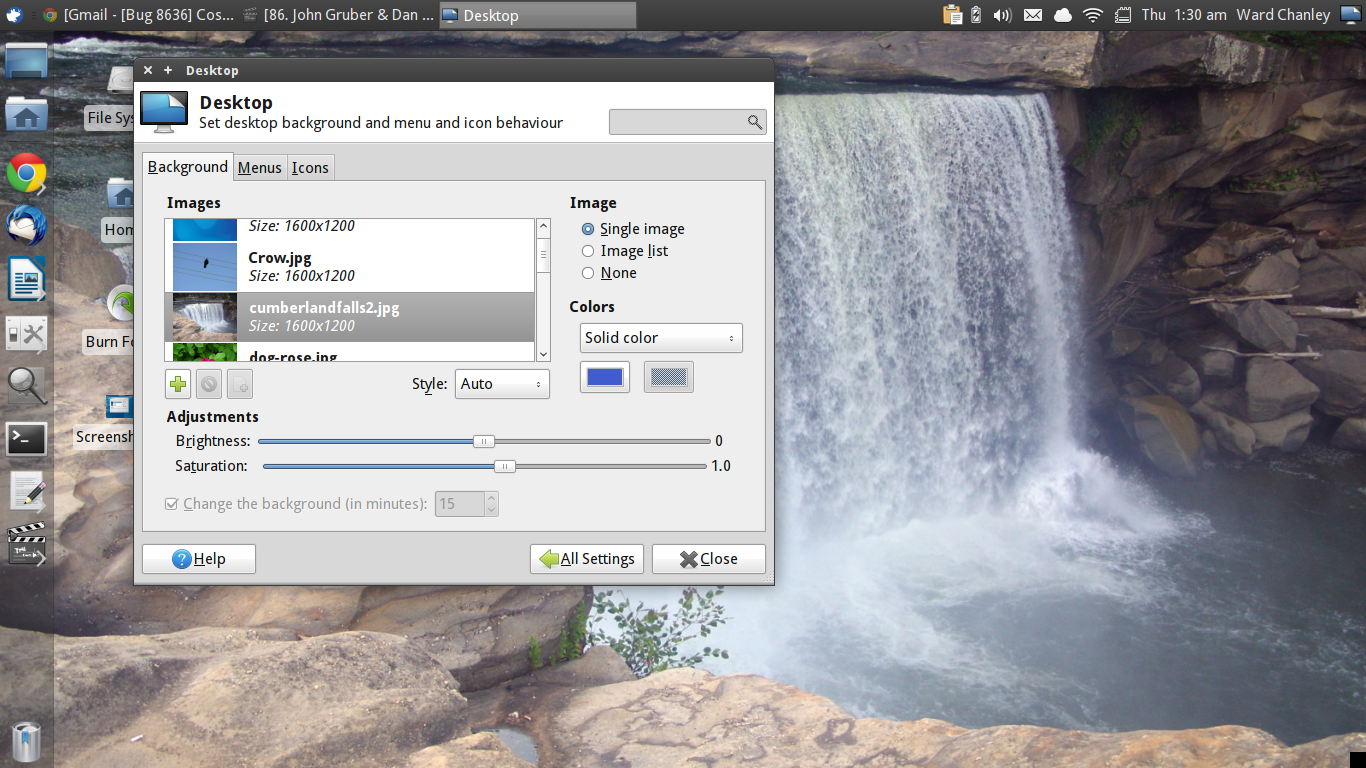Screen dimensions: 1366x768
Task: Open Thunderbird mail from the dock
Action: 26,226
